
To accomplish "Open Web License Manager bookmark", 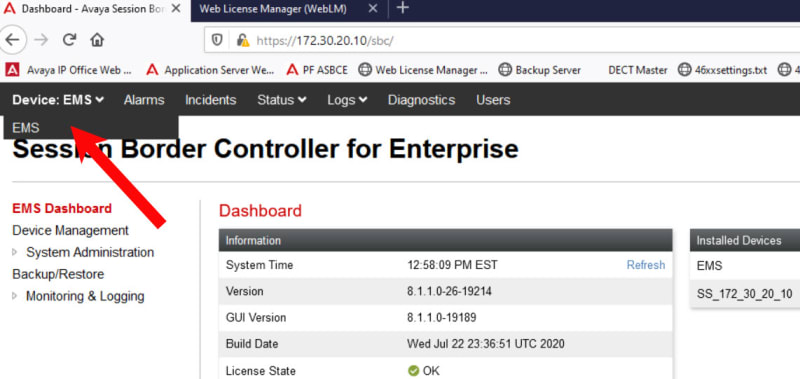I will [x=423, y=70].
